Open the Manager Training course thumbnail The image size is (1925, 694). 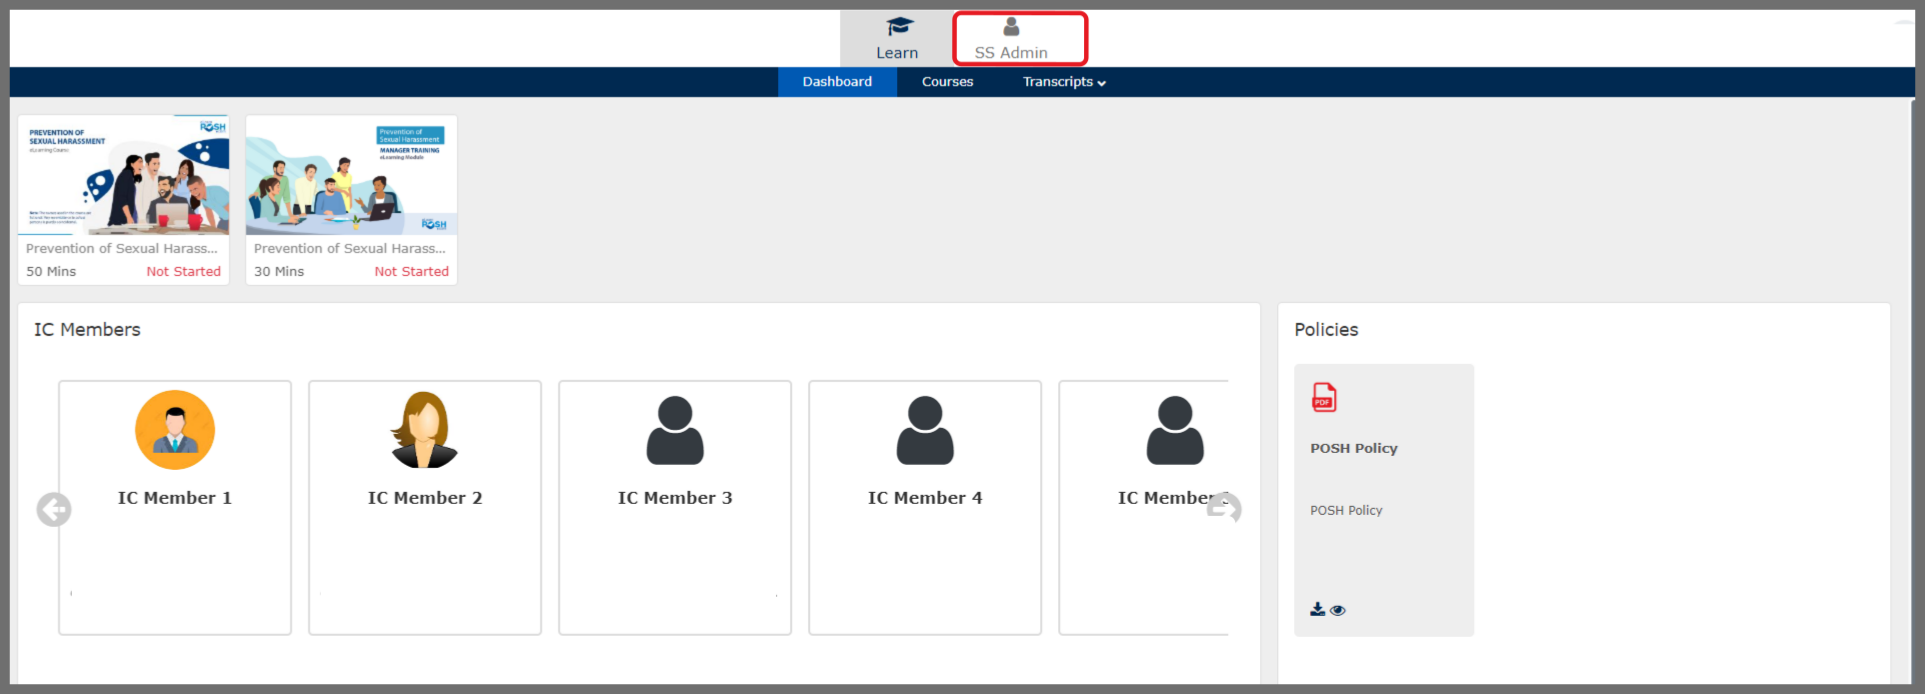pos(352,175)
